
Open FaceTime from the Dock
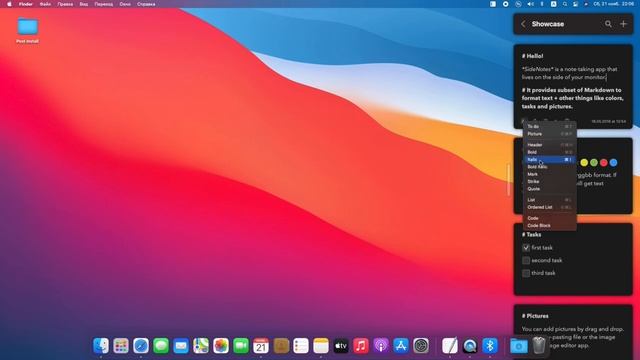[x=241, y=346]
